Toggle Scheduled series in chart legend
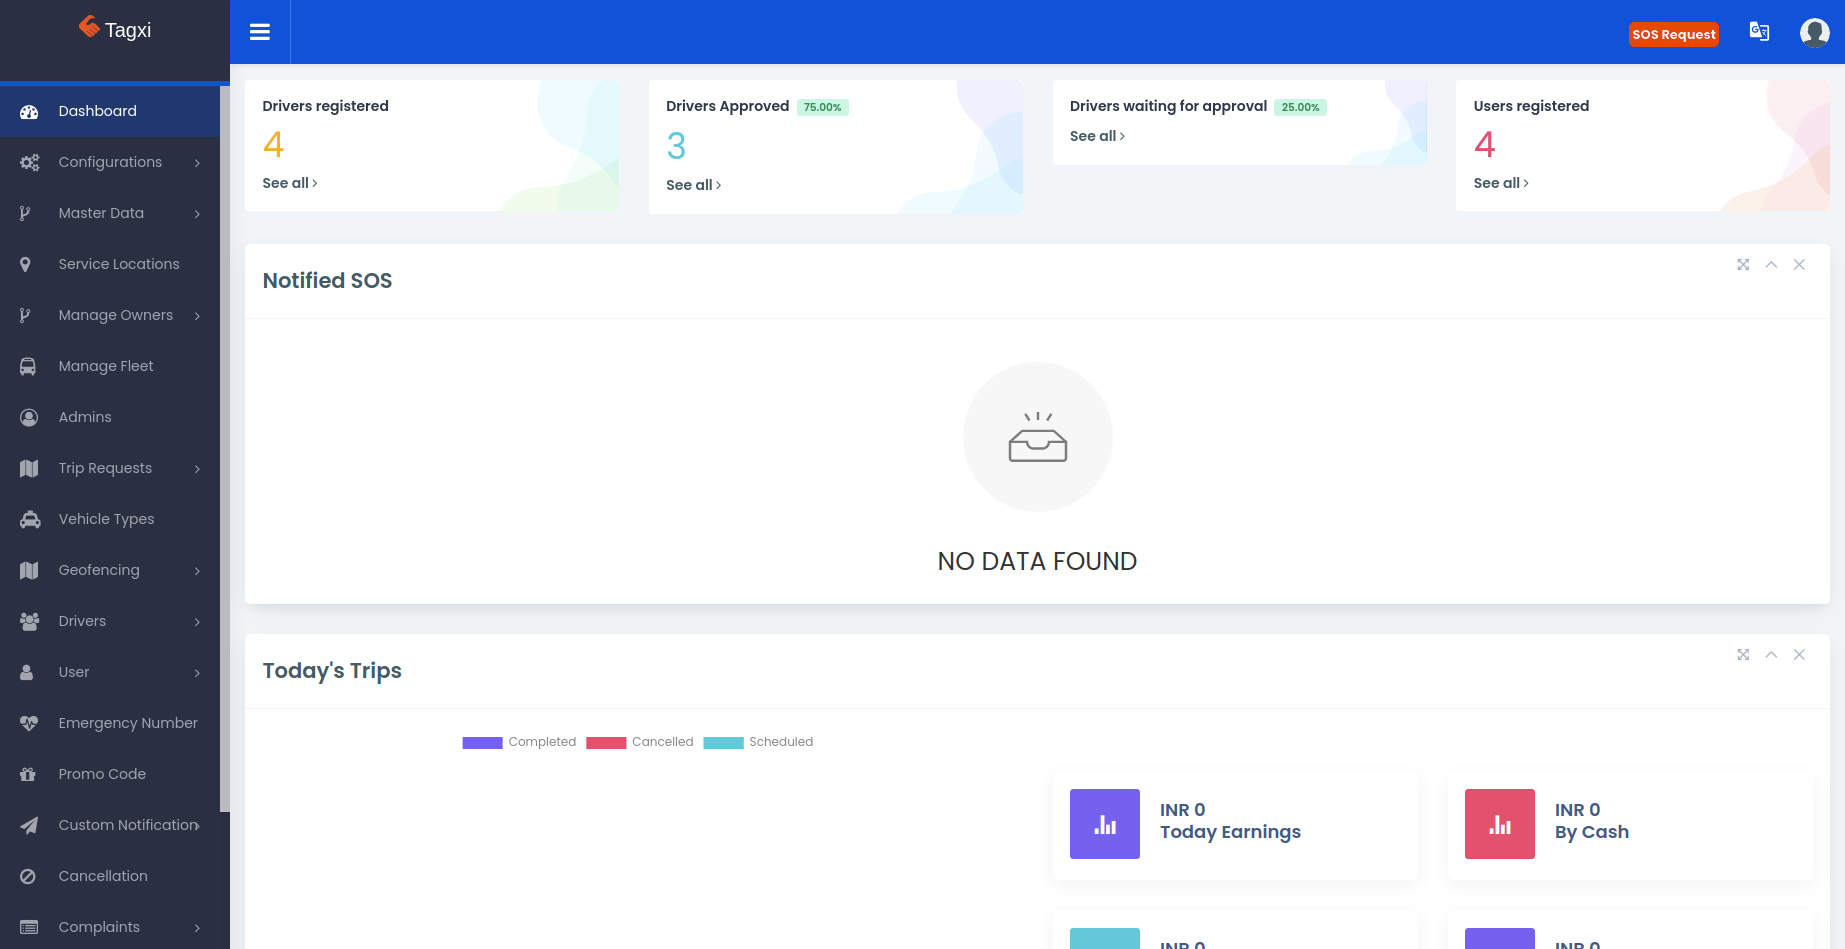 pyautogui.click(x=758, y=742)
